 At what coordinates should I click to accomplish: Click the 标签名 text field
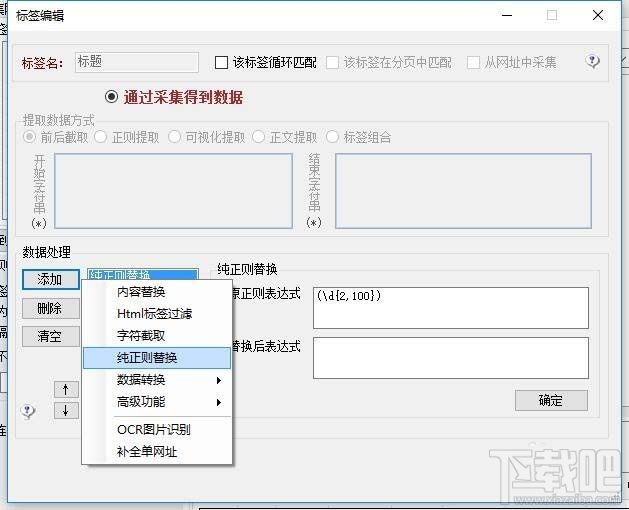point(136,62)
